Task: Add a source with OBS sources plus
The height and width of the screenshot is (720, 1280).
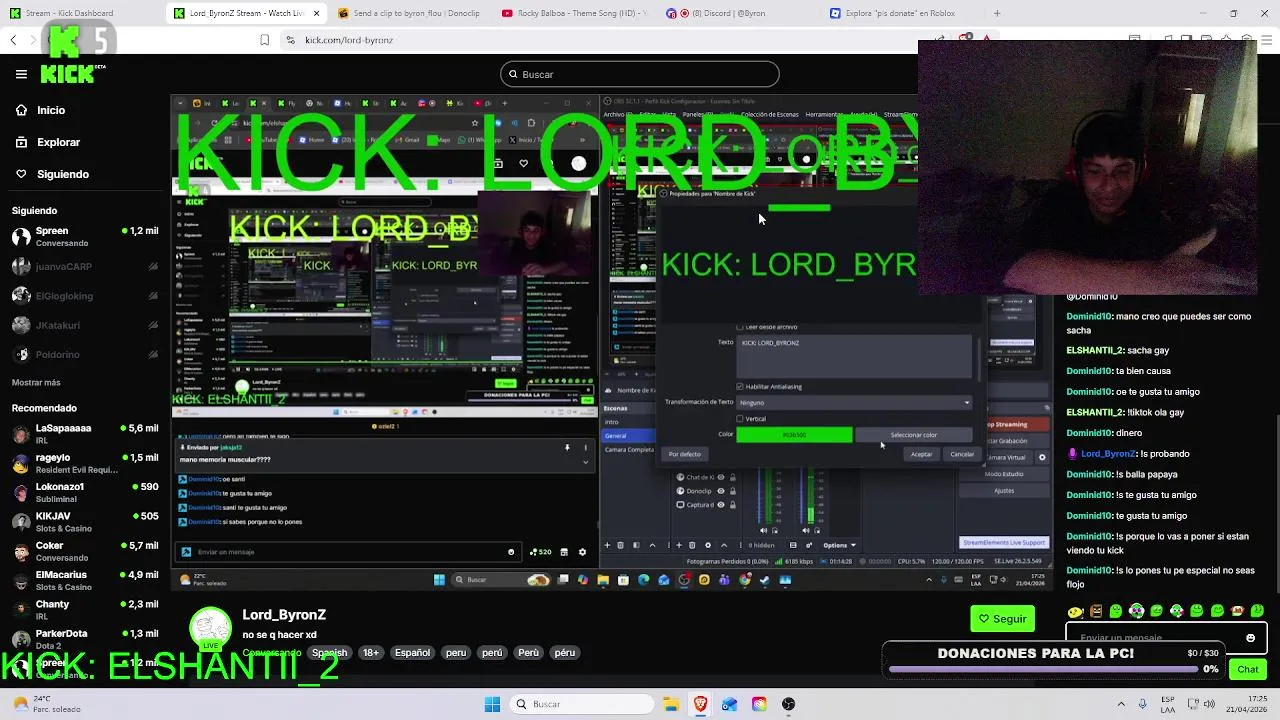Action: tap(679, 545)
